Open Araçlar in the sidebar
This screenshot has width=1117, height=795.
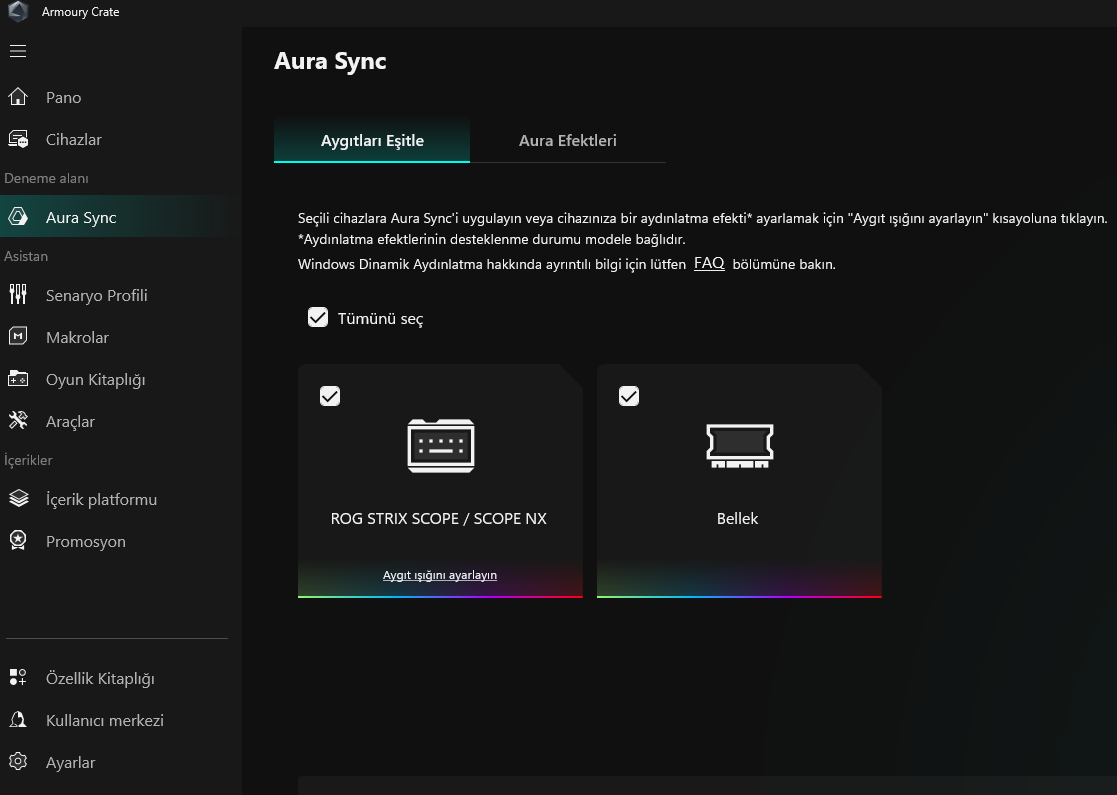[x=121, y=421]
